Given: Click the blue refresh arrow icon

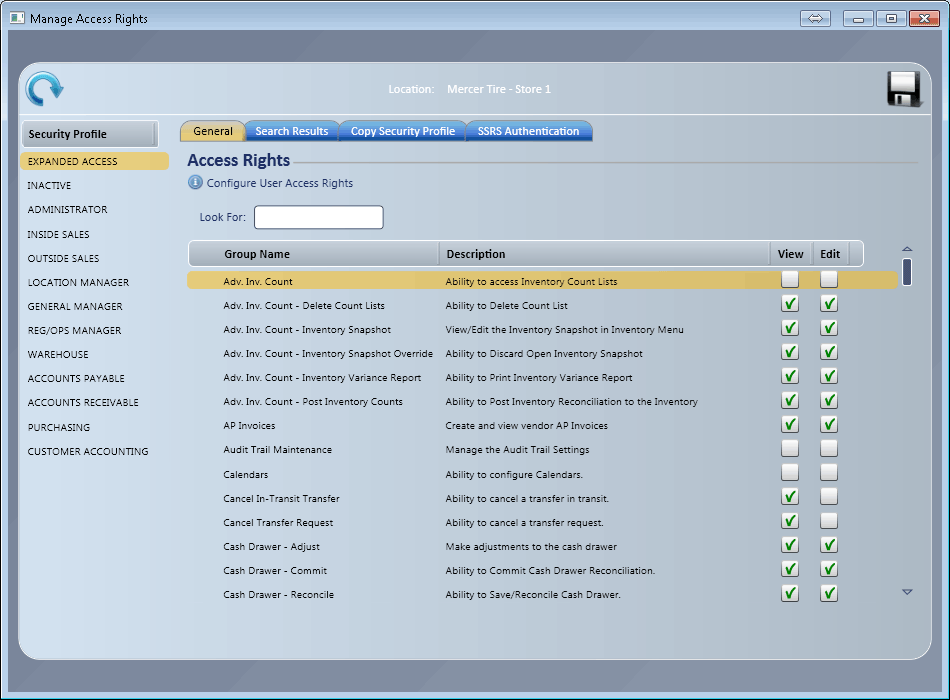Looking at the screenshot, I should click(44, 89).
